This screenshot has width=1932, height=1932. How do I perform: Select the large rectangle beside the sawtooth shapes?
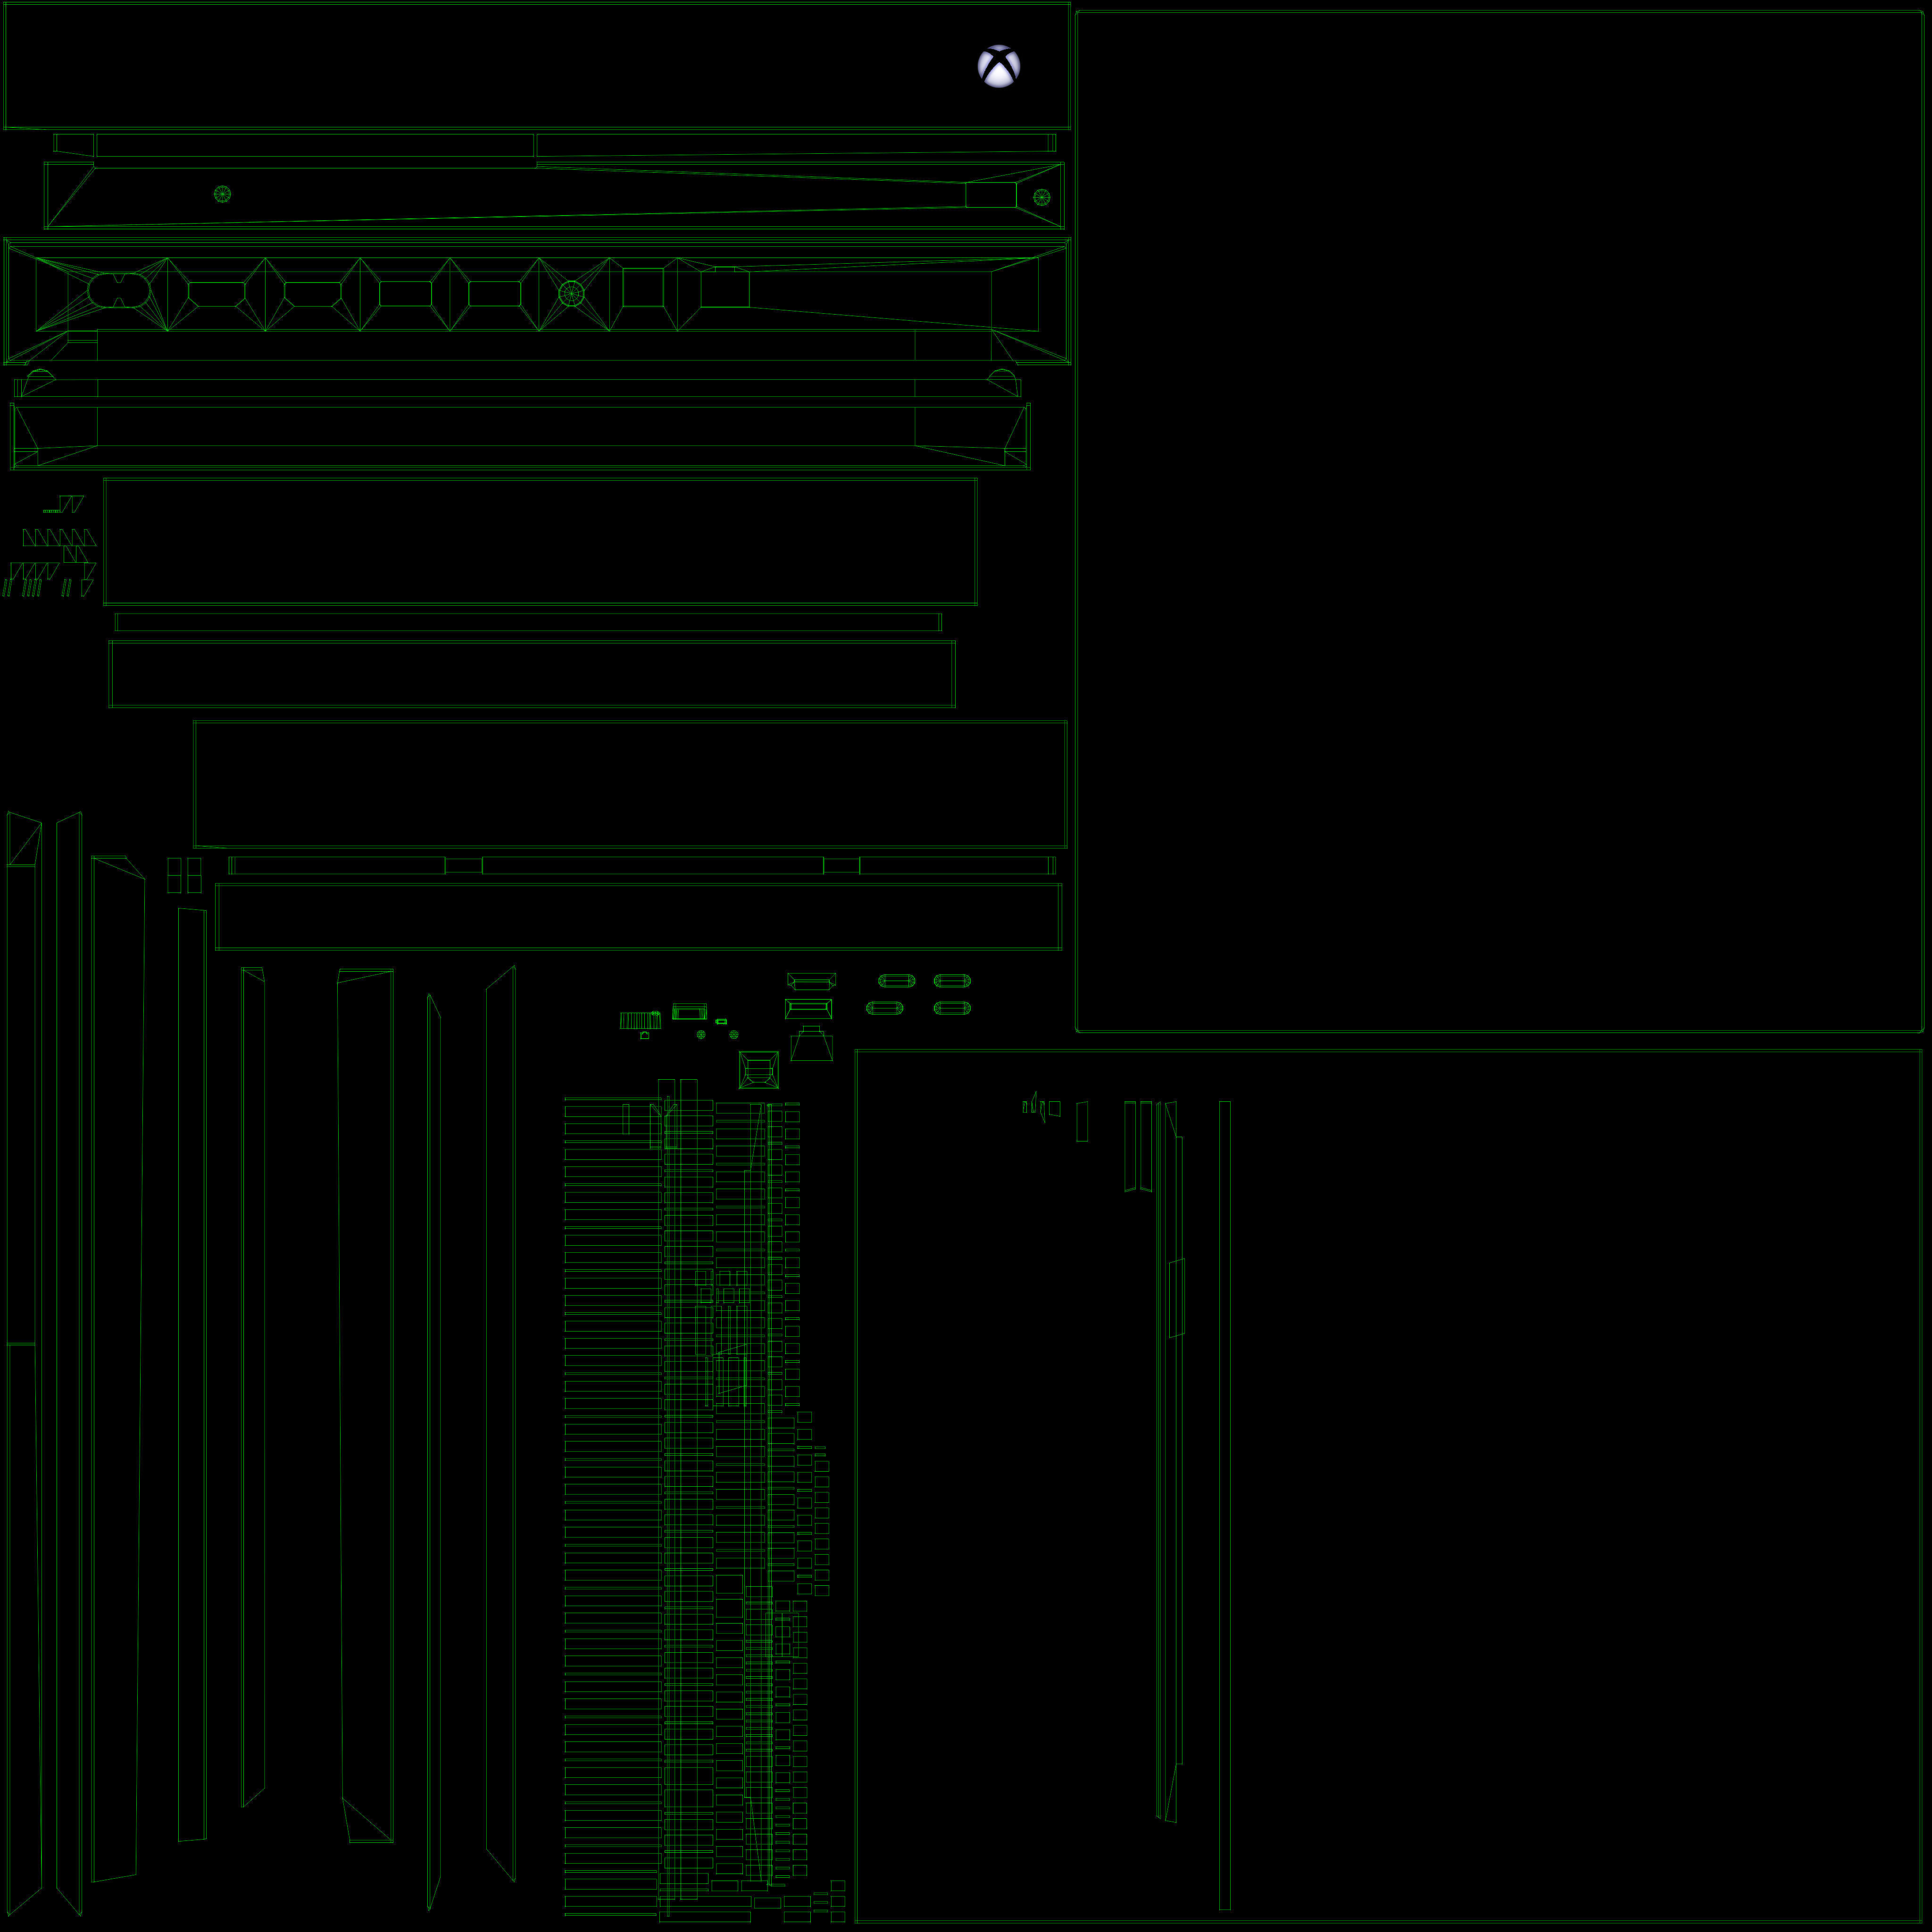pyautogui.click(x=540, y=541)
